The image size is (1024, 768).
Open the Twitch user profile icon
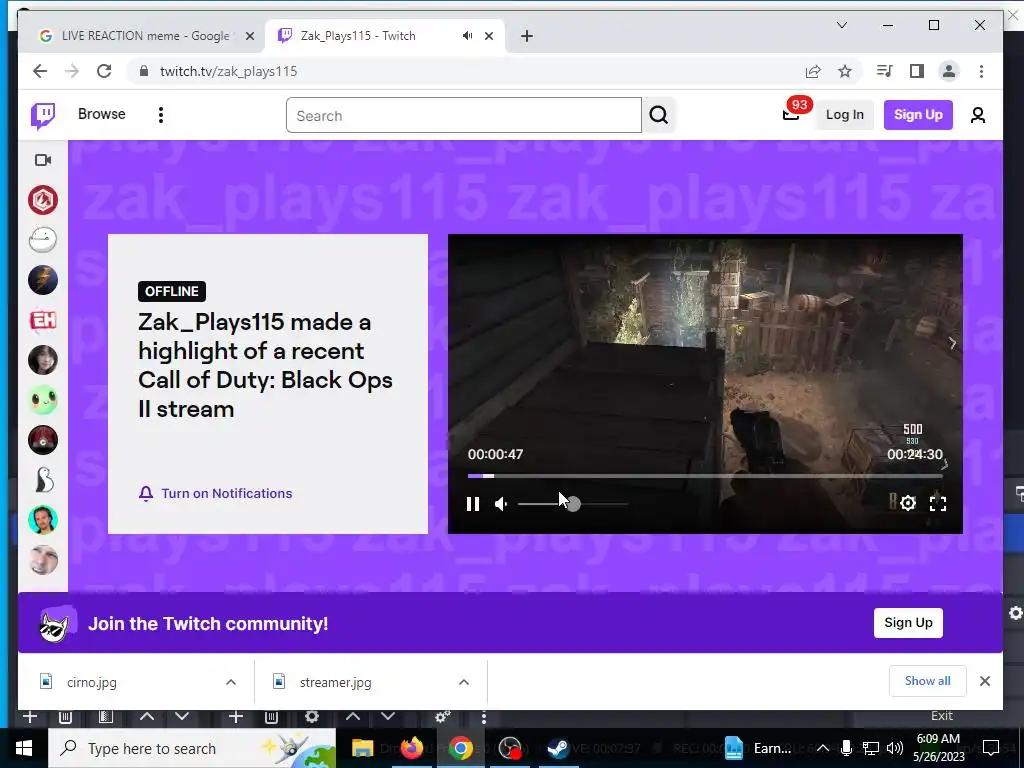coord(978,115)
